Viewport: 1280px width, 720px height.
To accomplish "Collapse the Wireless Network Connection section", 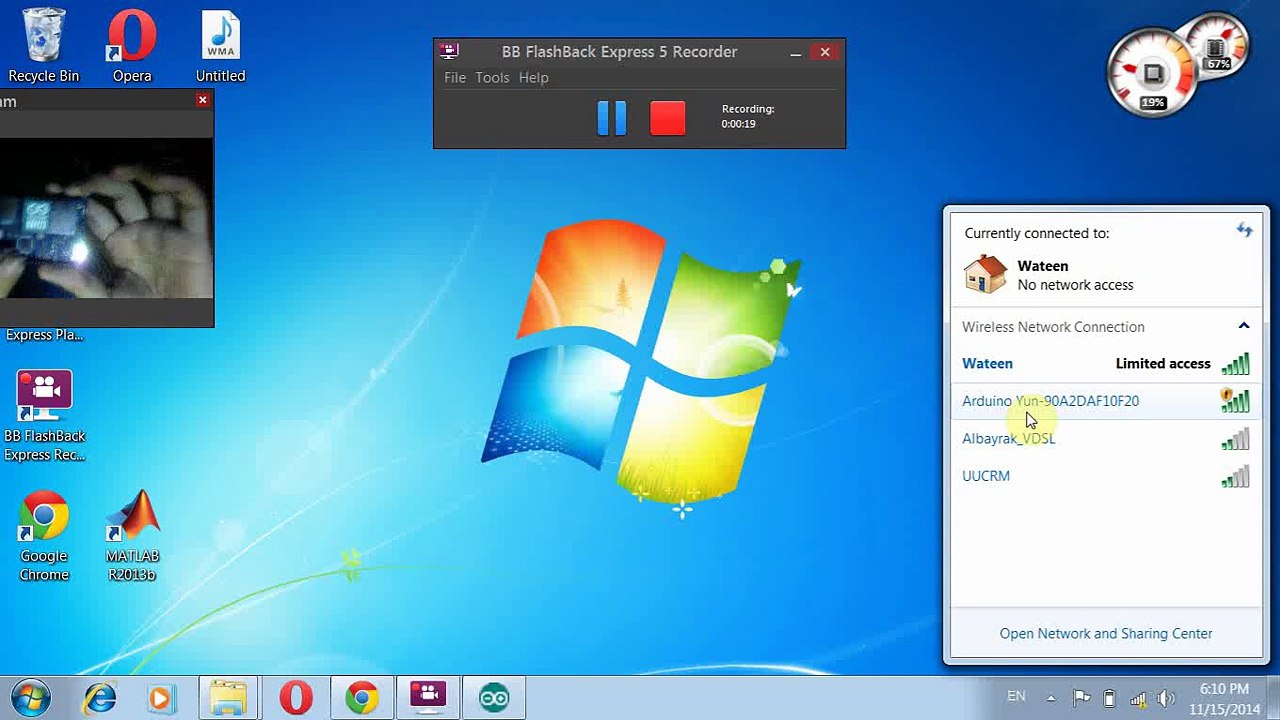I will [x=1244, y=326].
